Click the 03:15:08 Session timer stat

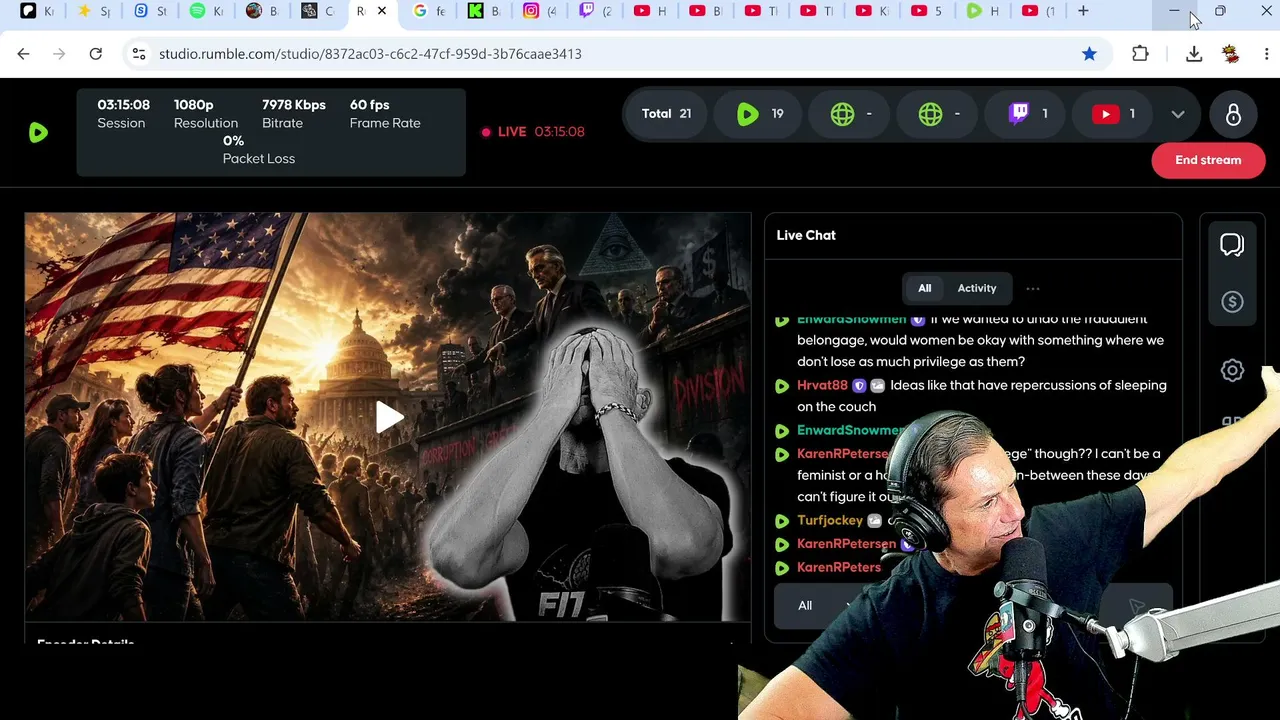[x=123, y=113]
